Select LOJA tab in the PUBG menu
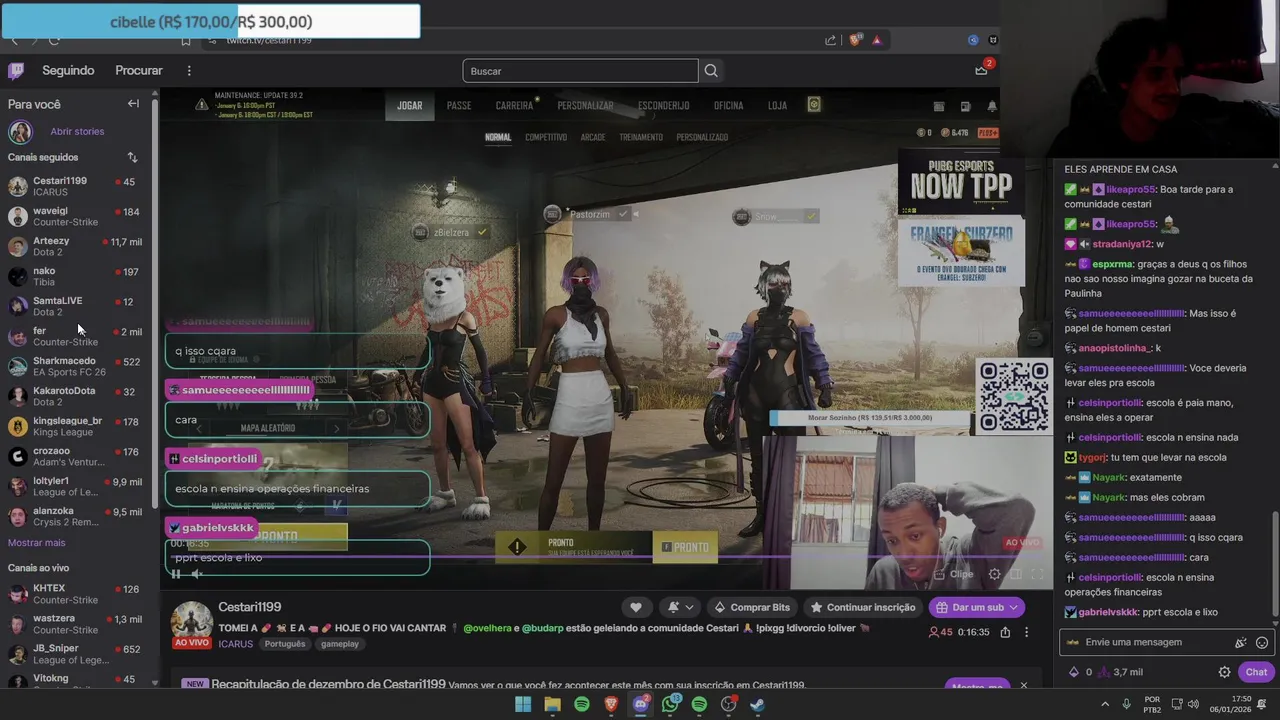 777,105
